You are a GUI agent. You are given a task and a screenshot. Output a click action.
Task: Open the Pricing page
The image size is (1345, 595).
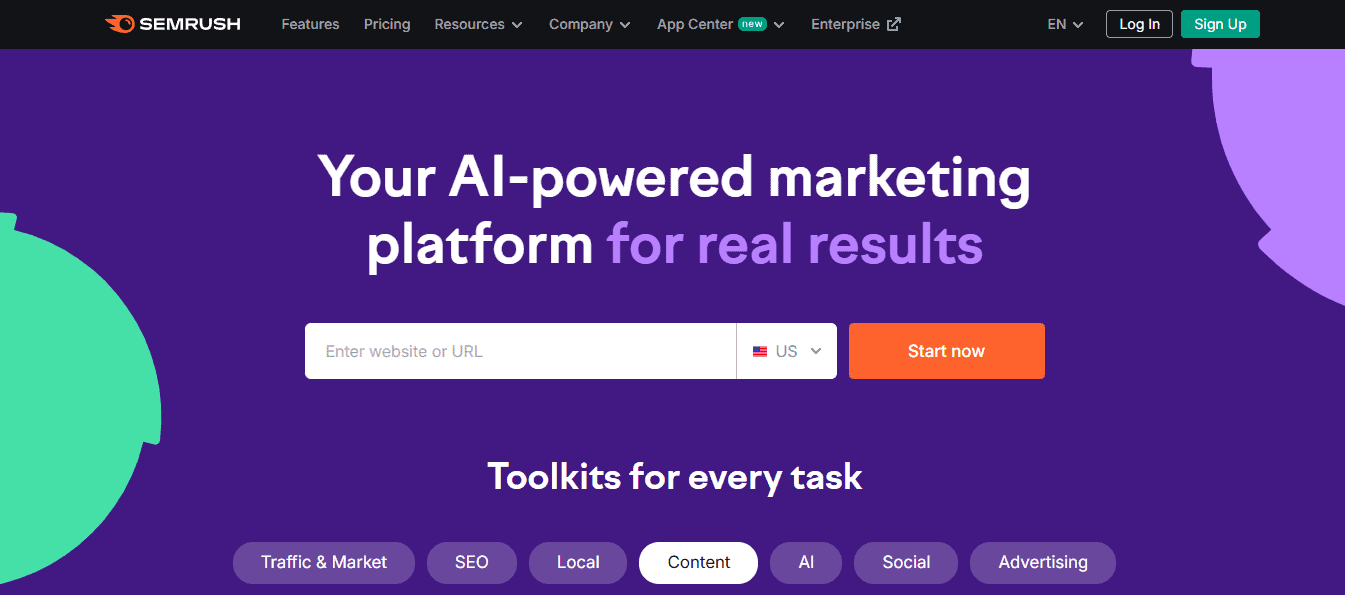(x=387, y=24)
